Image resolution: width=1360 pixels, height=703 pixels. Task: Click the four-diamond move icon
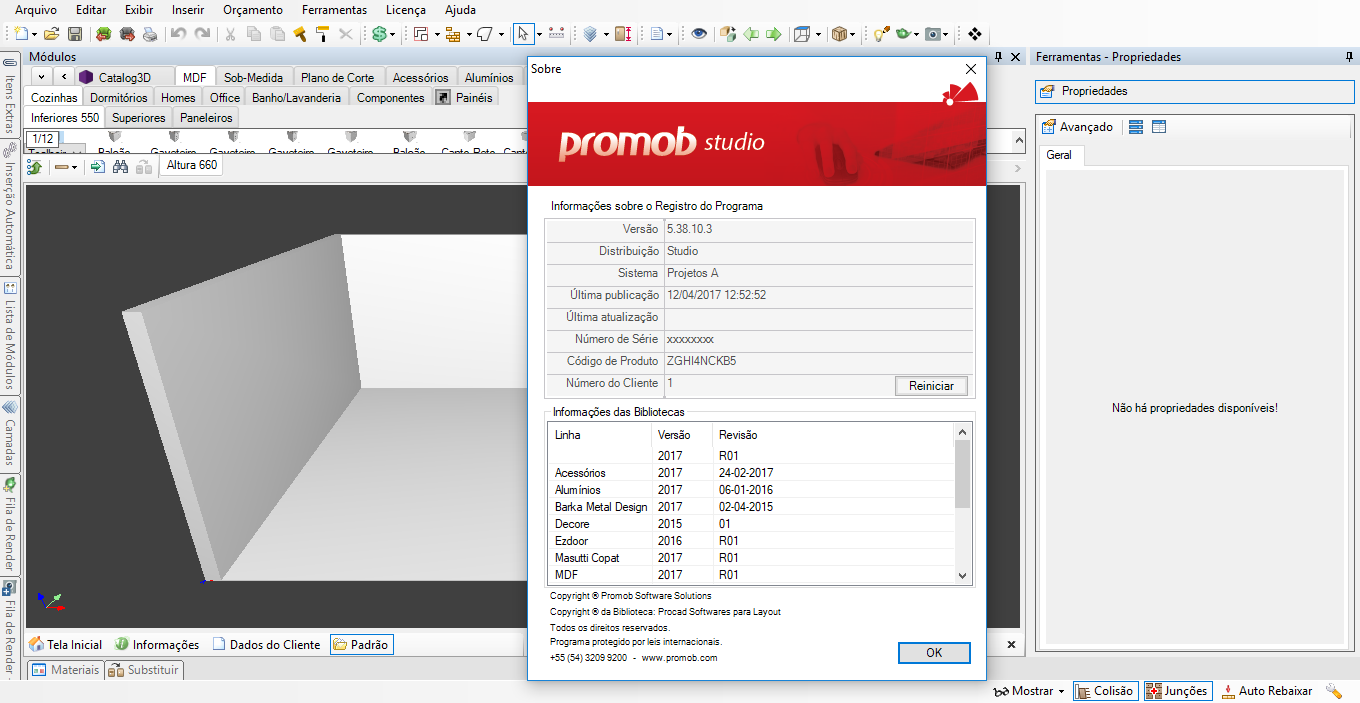click(975, 34)
